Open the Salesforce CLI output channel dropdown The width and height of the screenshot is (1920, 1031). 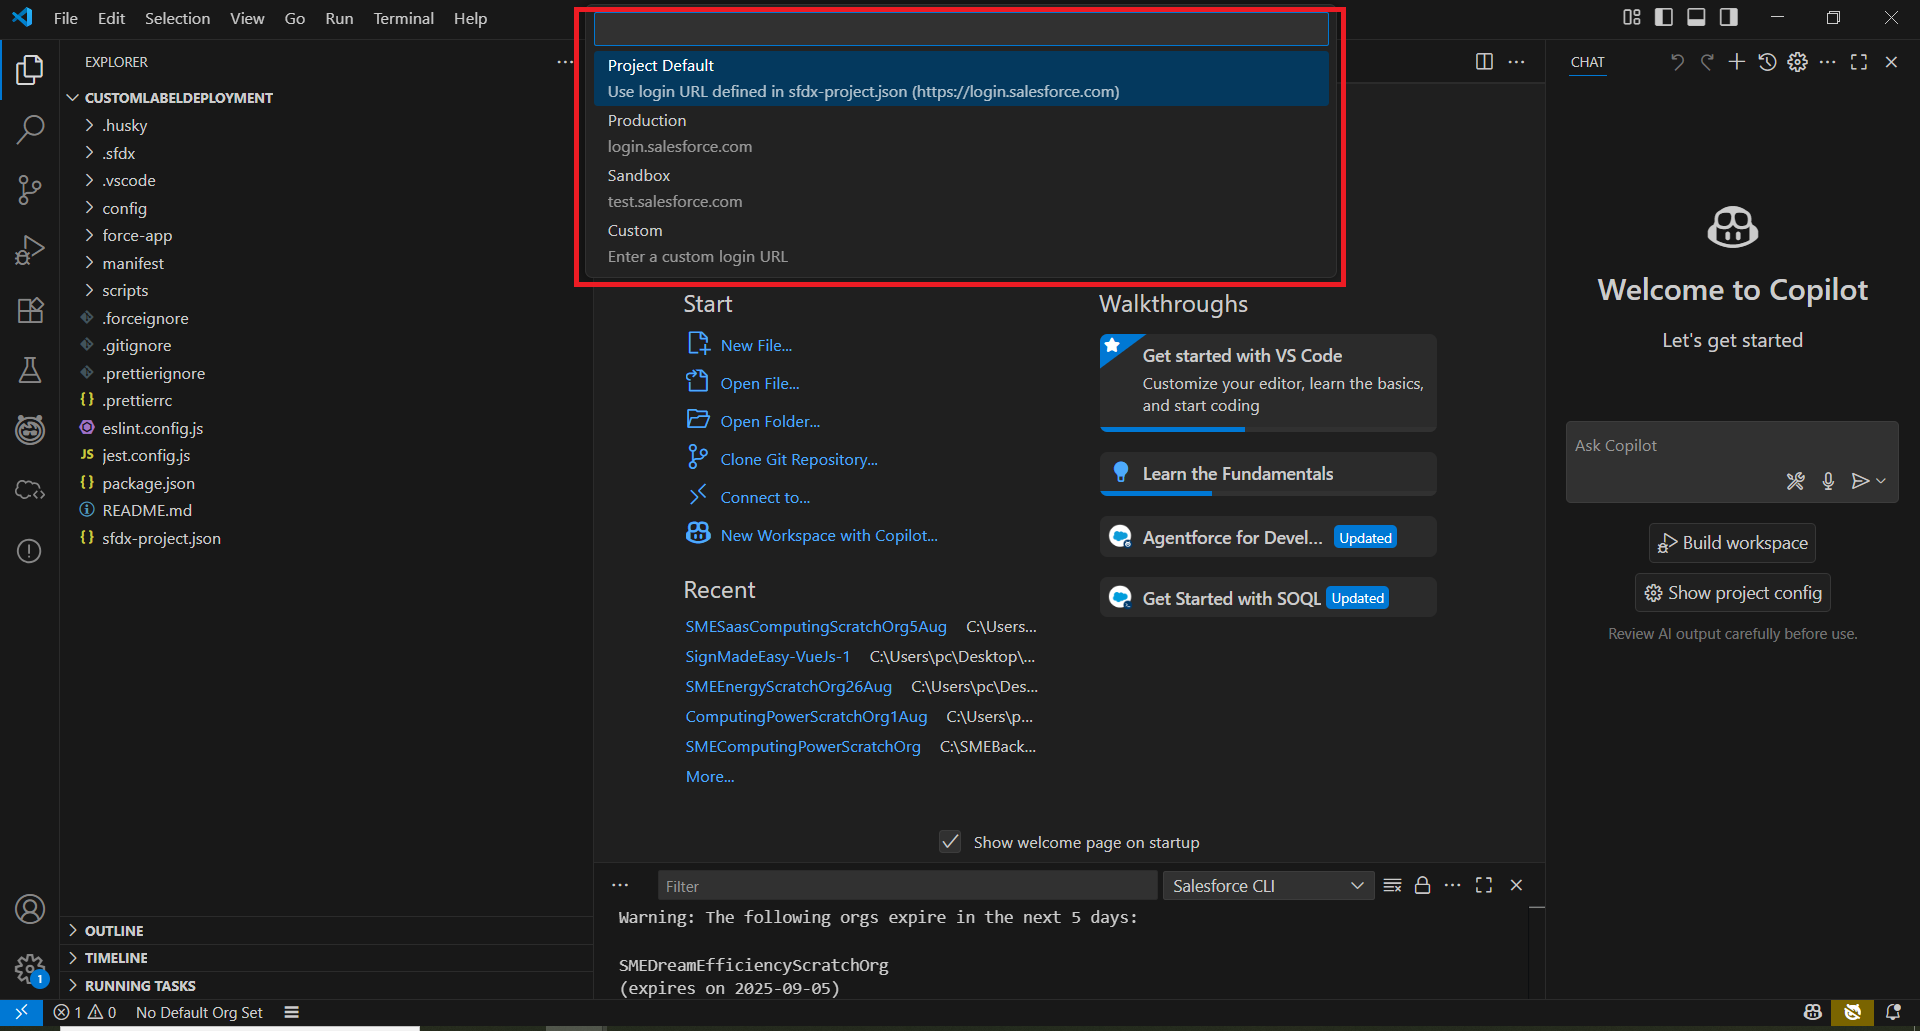[1268, 886]
